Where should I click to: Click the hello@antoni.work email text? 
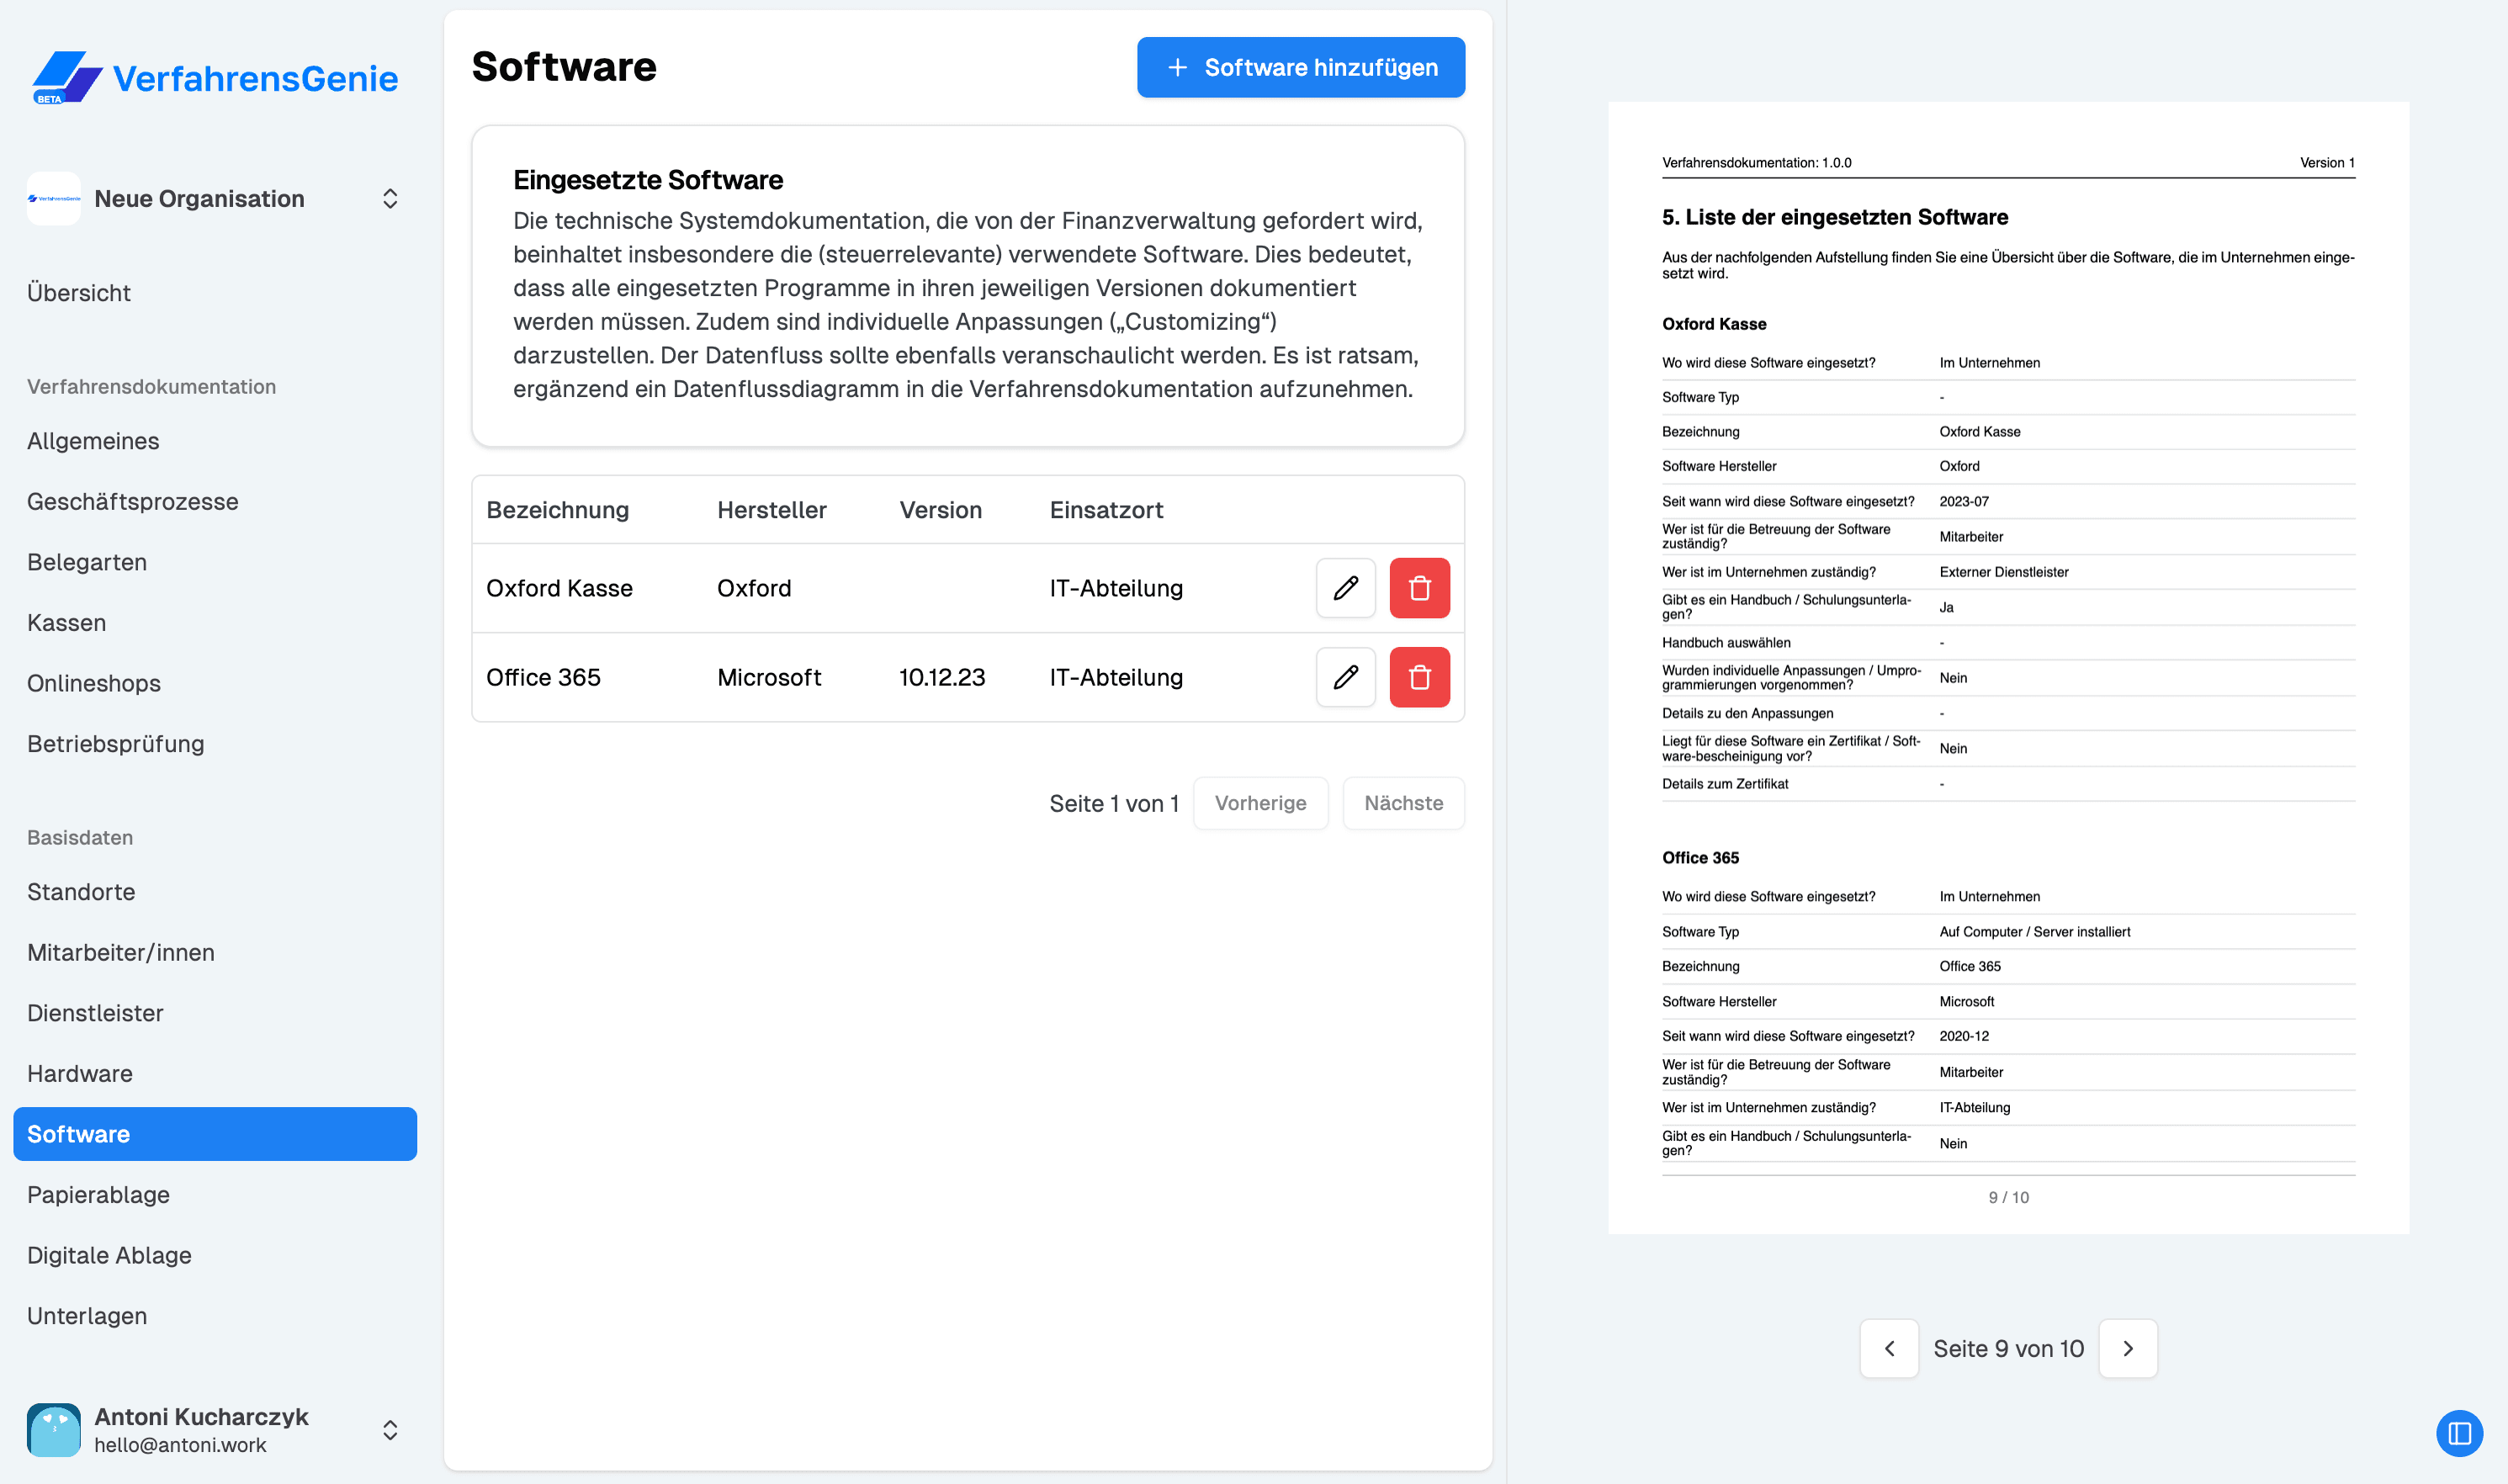[180, 1444]
